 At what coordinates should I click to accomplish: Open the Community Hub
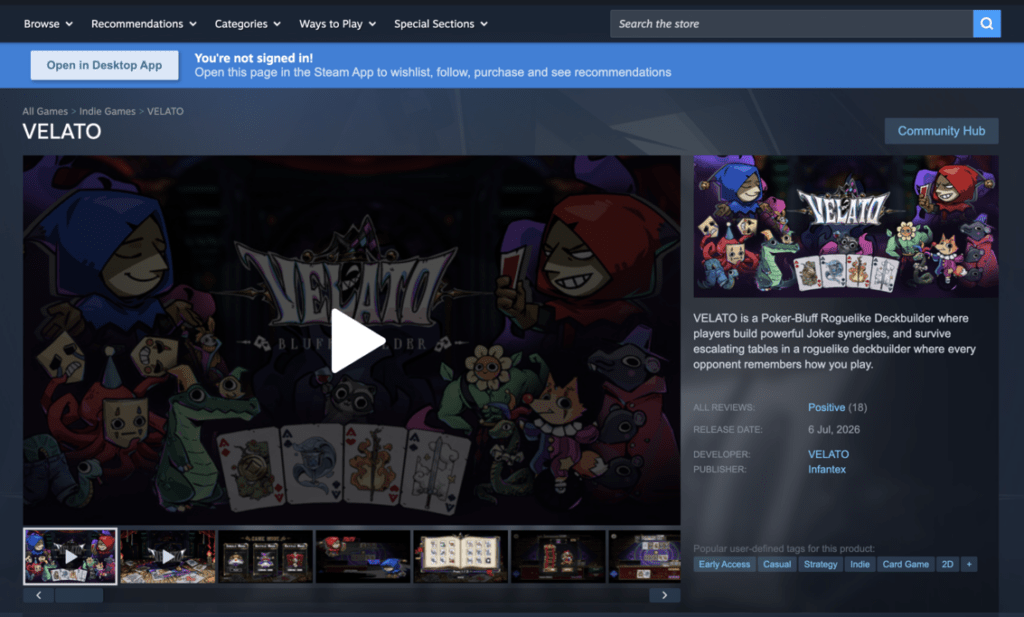pyautogui.click(x=941, y=131)
